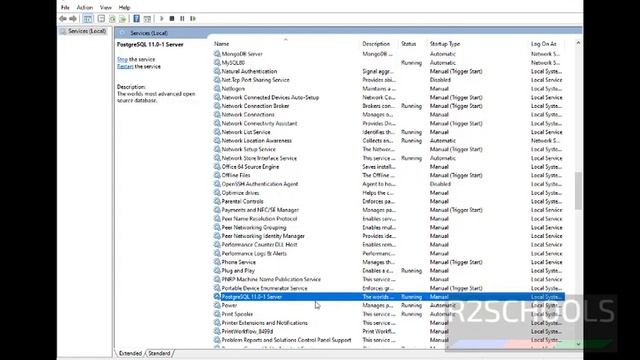The image size is (640, 360).
Task: Click the Restart the service link
Action: [125, 67]
